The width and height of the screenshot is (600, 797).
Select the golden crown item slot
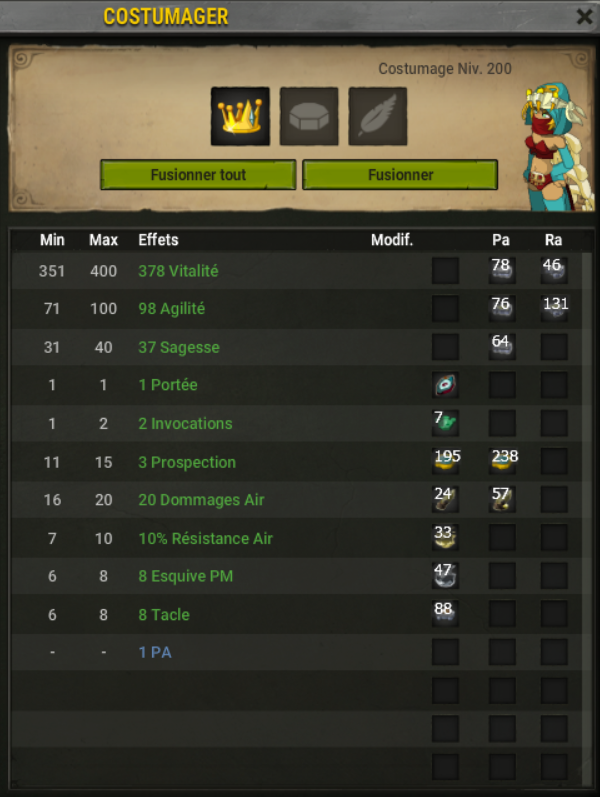coord(240,116)
